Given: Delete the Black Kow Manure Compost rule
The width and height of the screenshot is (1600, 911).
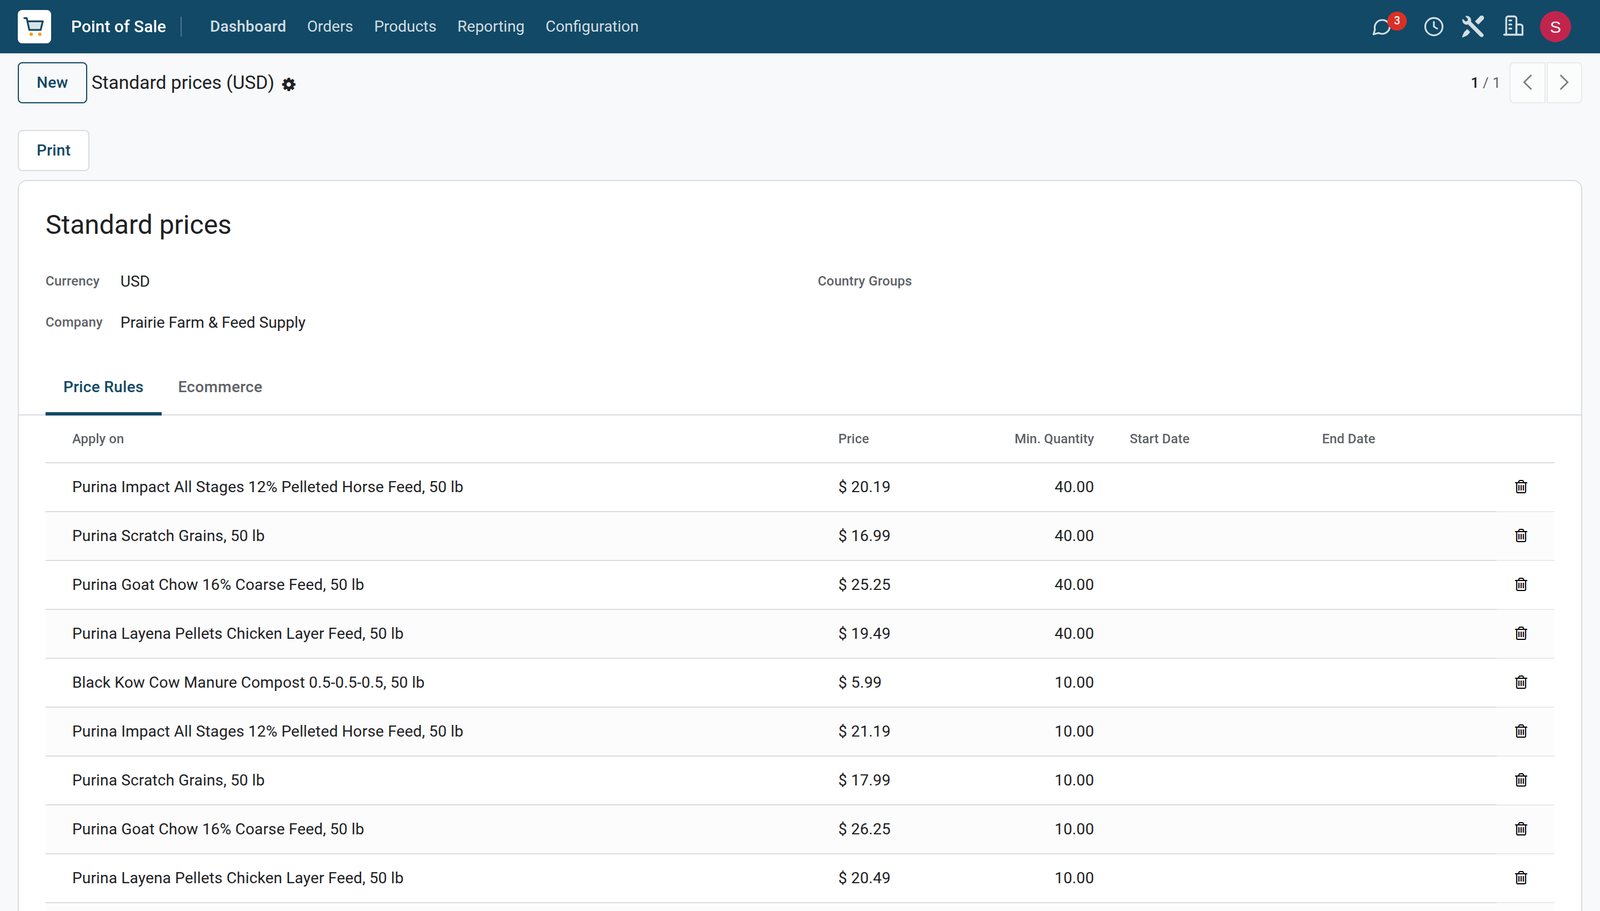Looking at the screenshot, I should click(x=1521, y=683).
